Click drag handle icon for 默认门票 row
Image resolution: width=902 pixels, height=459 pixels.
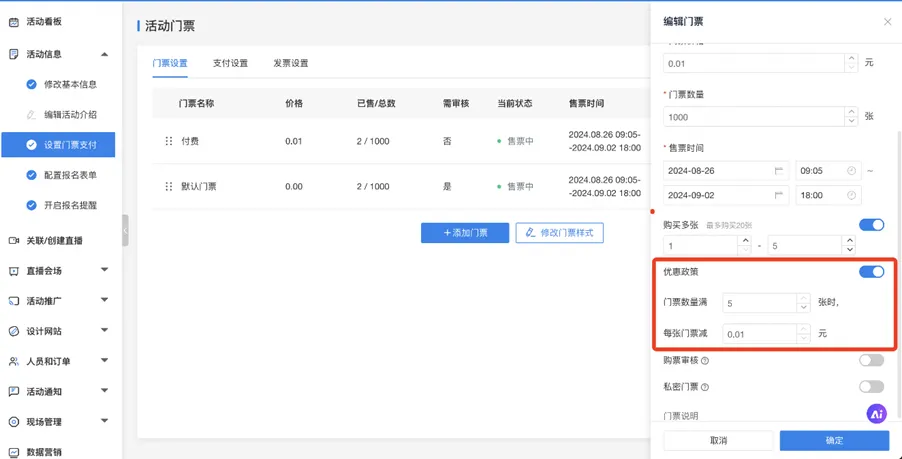(168, 187)
